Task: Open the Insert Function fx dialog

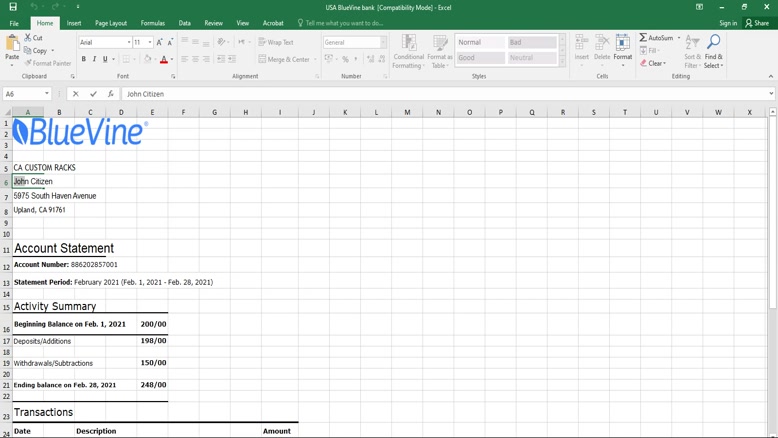Action: (110, 94)
